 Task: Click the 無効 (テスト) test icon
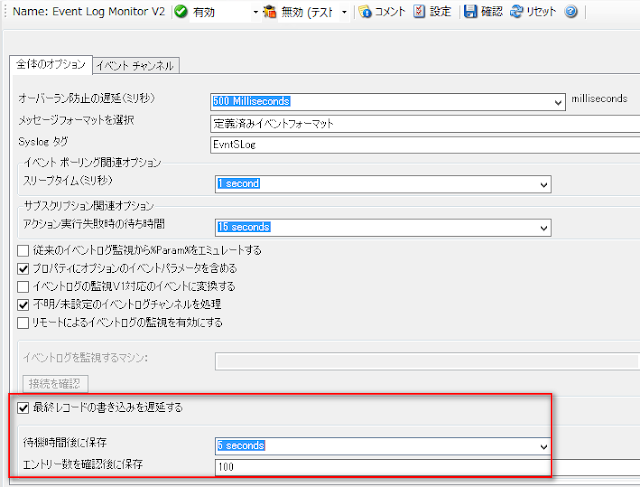pyautogui.click(x=269, y=11)
